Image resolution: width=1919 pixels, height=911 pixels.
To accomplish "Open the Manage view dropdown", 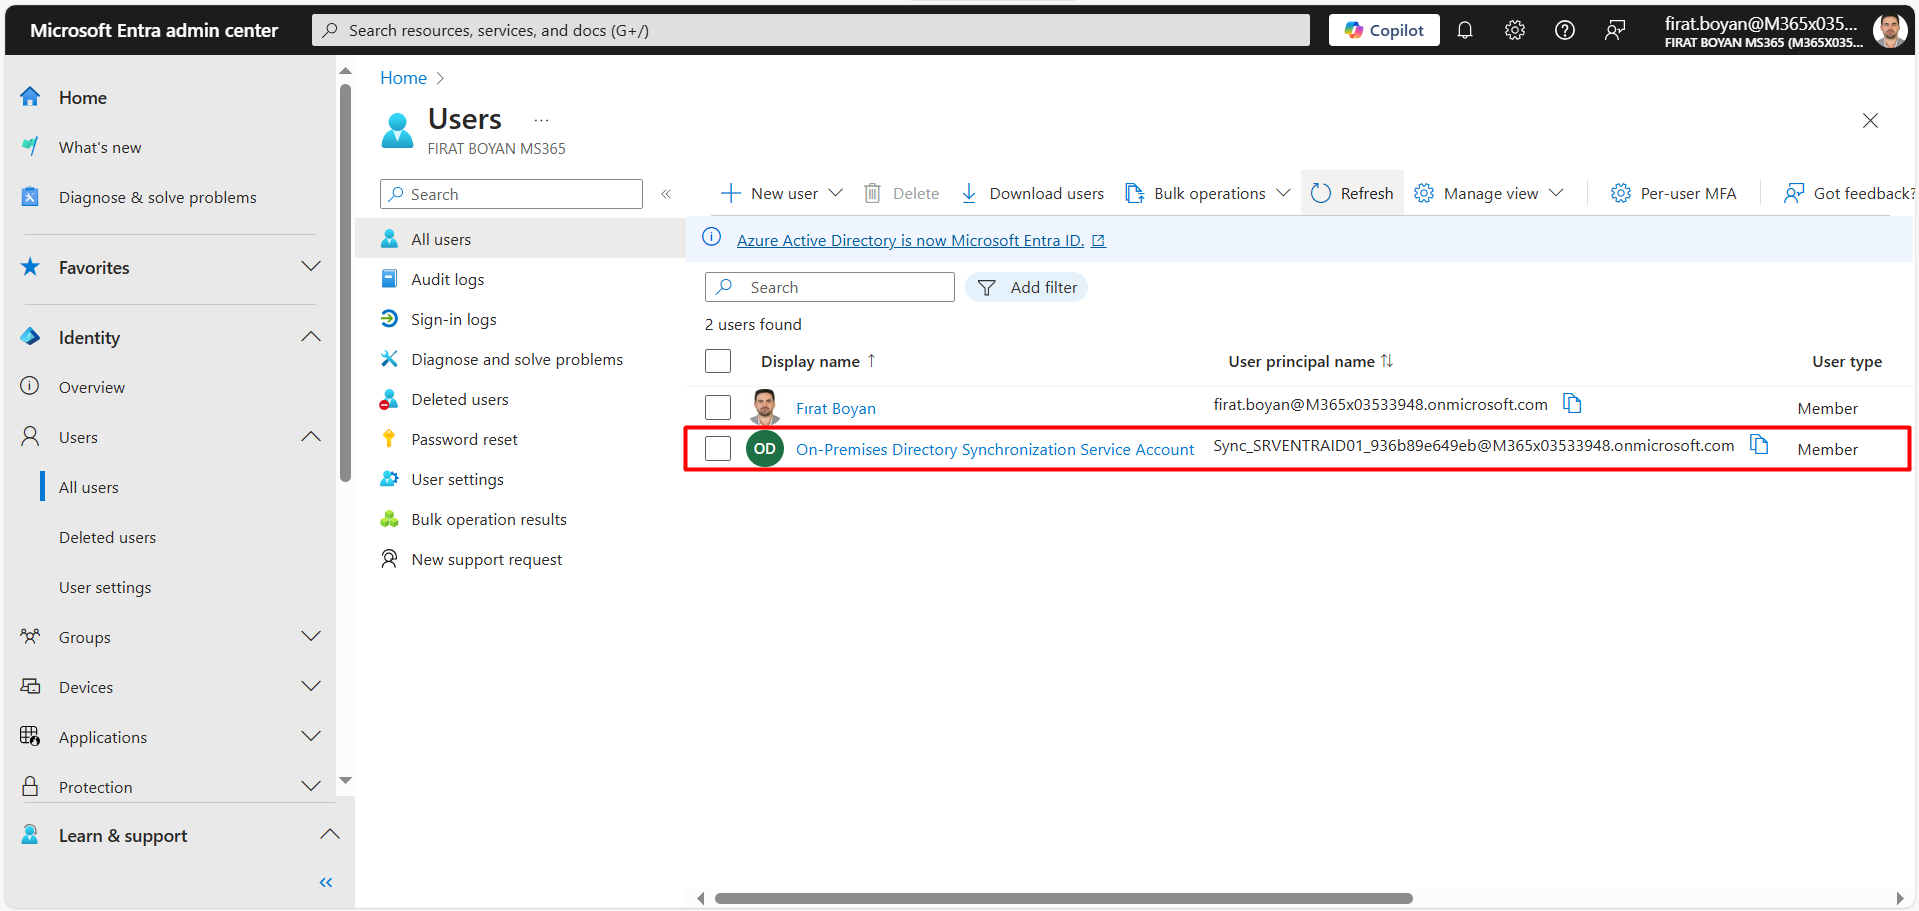I will point(1488,193).
